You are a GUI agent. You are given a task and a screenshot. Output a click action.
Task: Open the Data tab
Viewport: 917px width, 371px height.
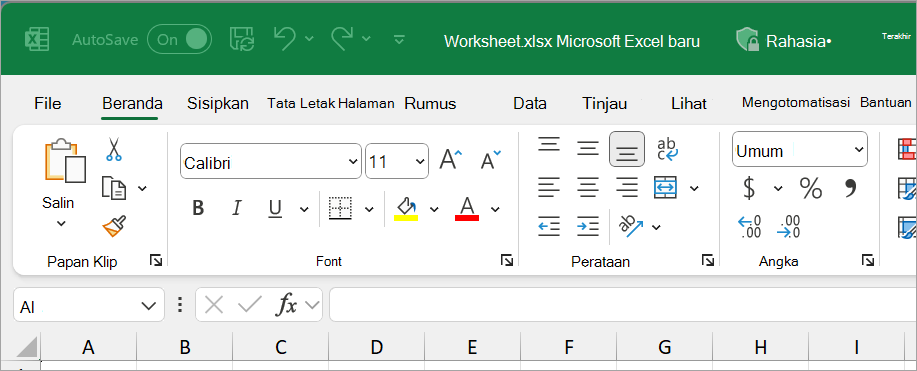[530, 104]
